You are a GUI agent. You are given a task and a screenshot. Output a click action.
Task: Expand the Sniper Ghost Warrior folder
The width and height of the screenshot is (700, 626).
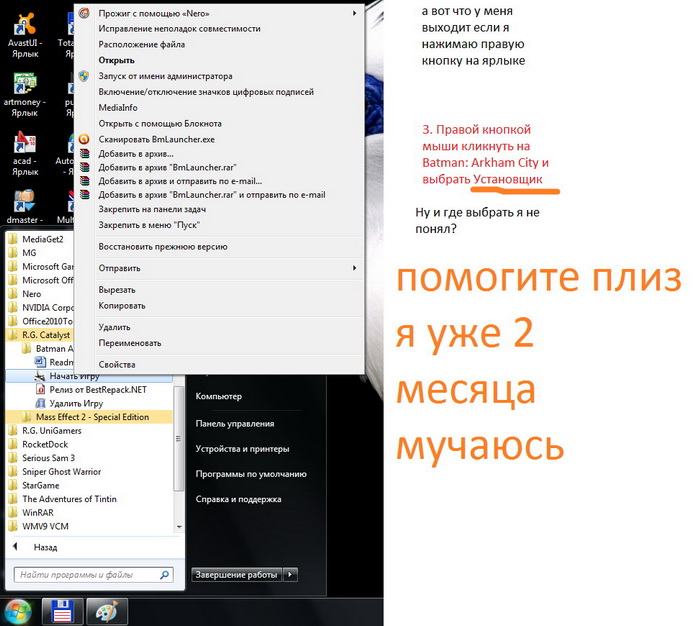pos(89,472)
